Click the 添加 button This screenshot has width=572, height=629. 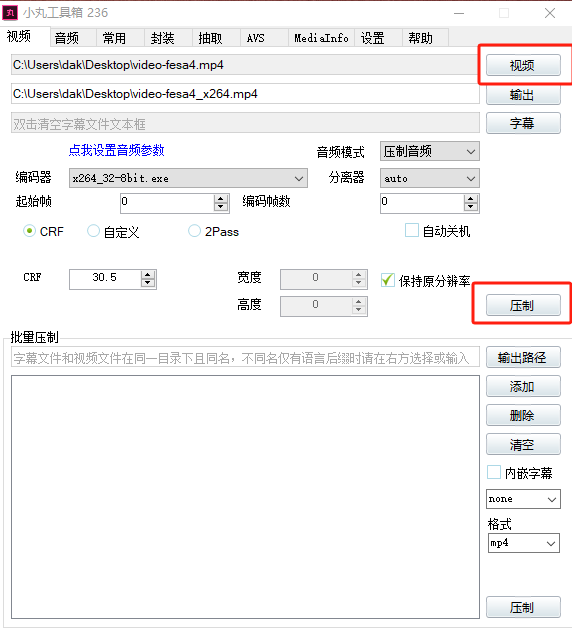click(523, 386)
